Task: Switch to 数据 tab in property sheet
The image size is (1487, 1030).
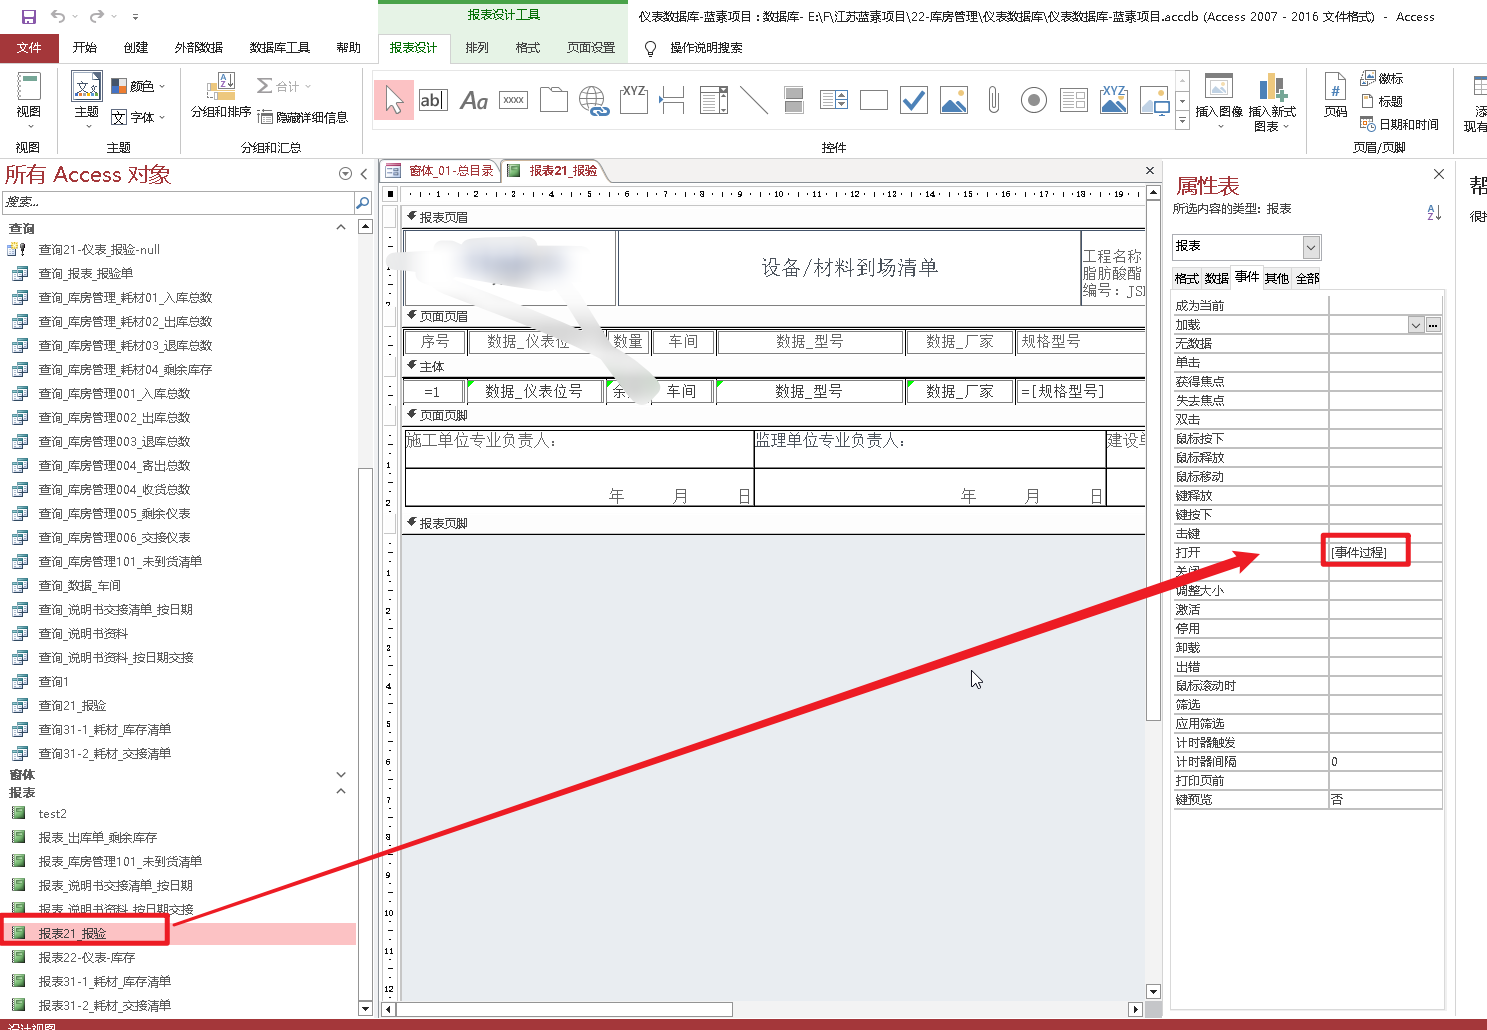Action: coord(1217,278)
